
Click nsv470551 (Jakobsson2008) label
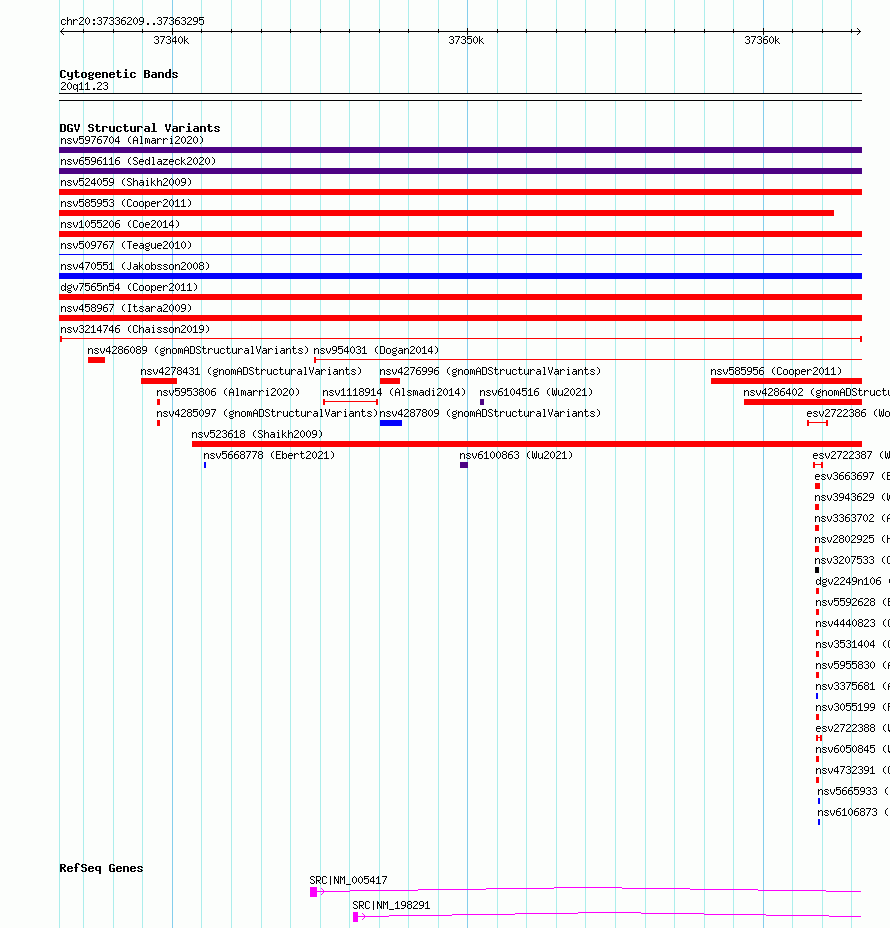click(135, 266)
